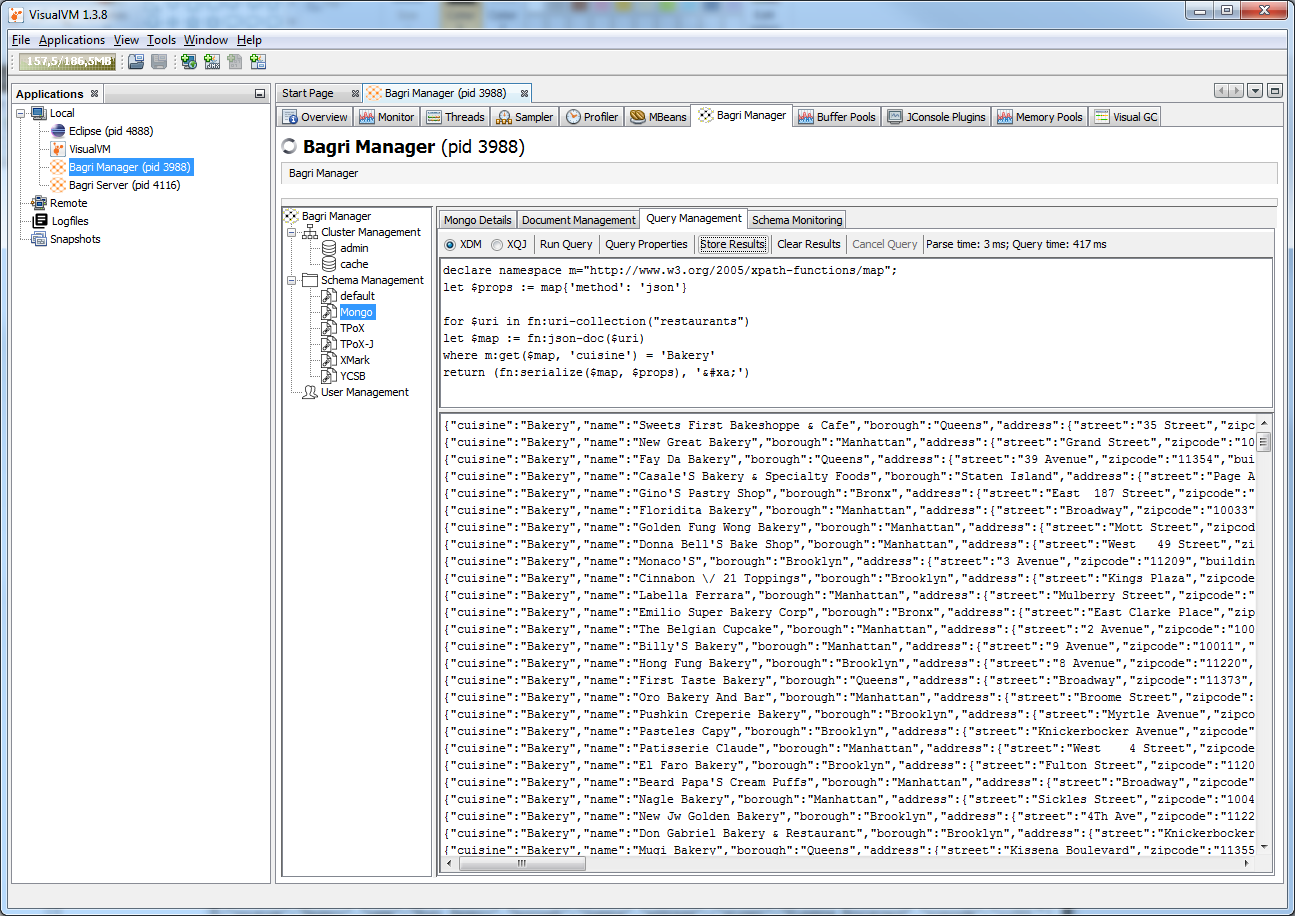Click the Run Query button

[x=566, y=244]
